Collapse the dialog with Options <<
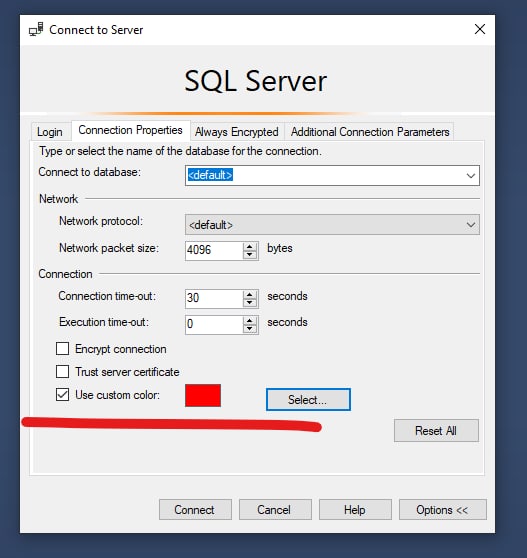527x558 pixels. pos(442,510)
